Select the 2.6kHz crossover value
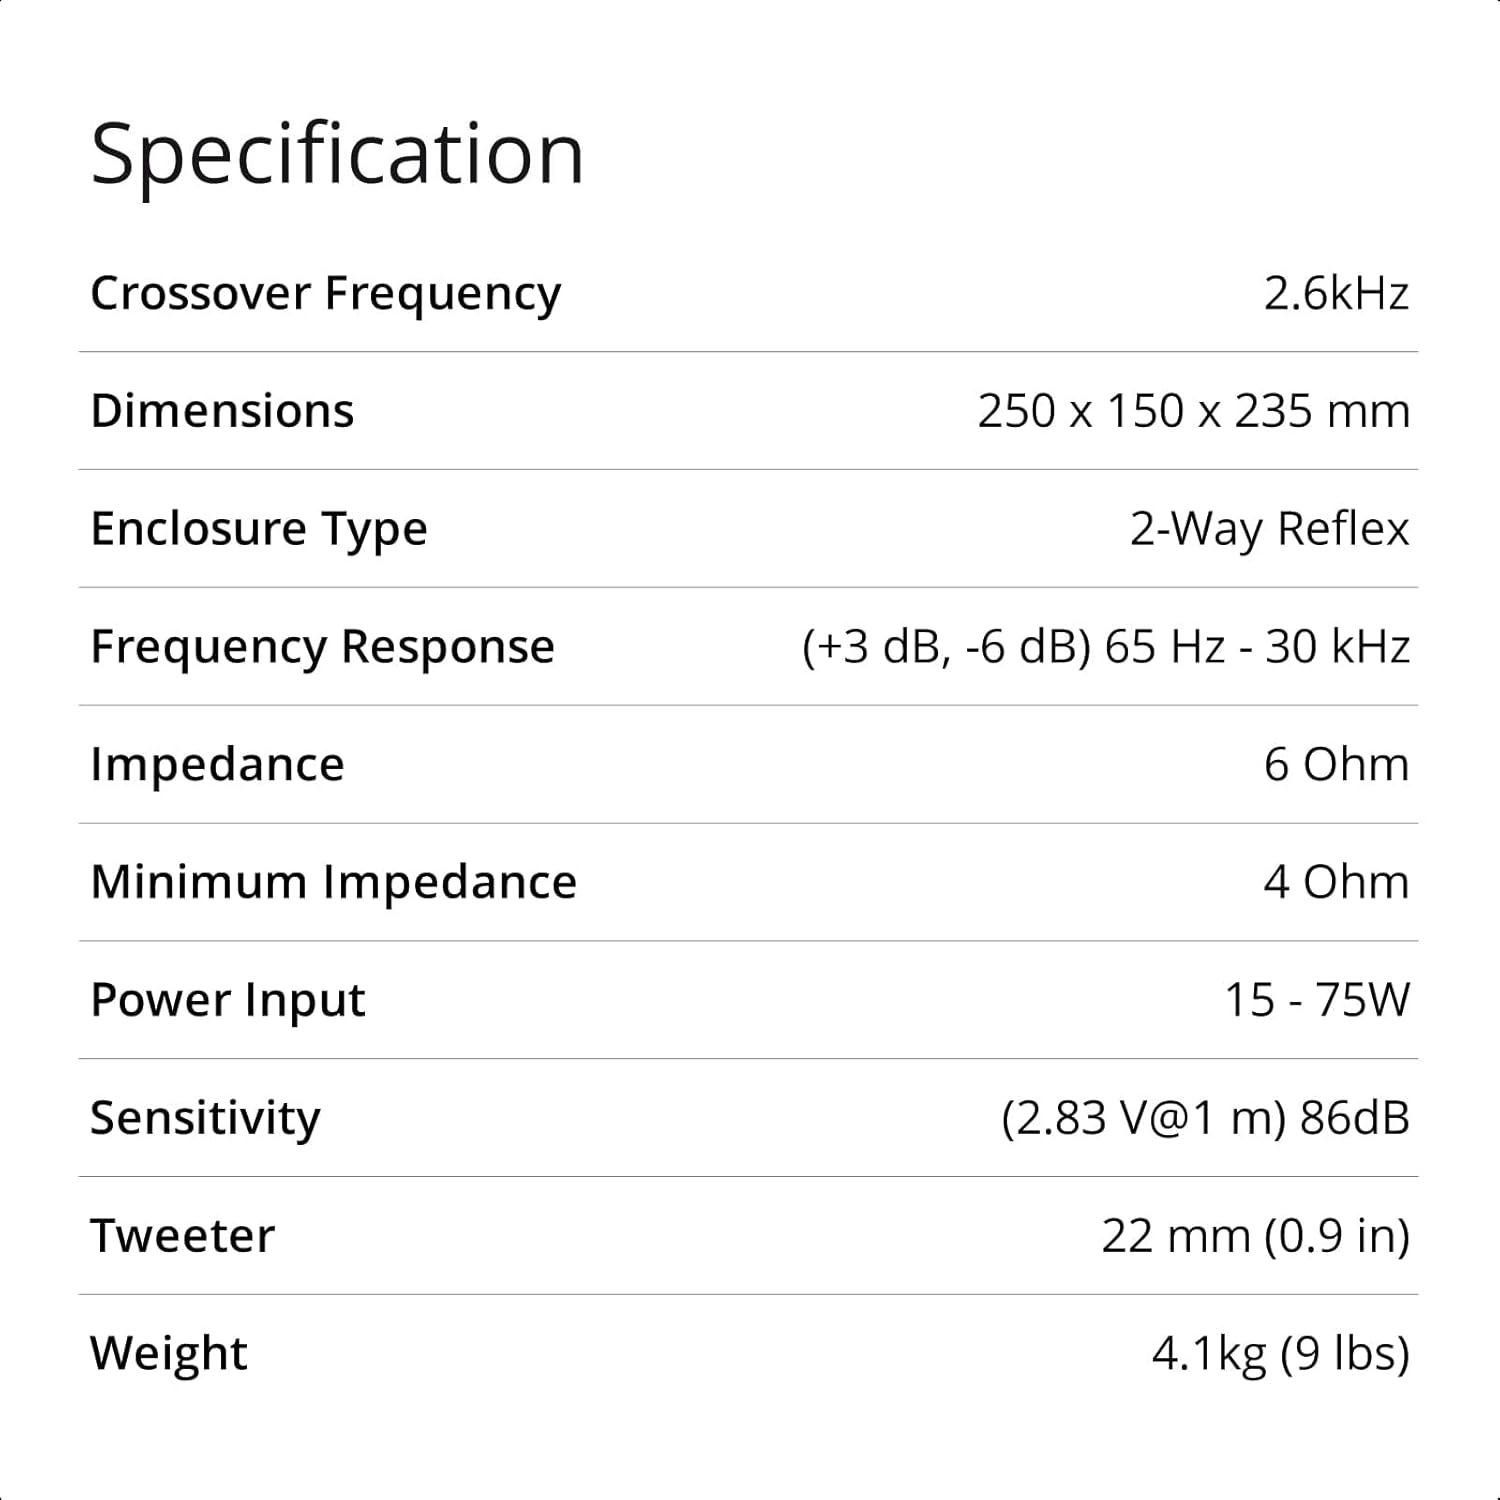The height and width of the screenshot is (1500, 1500). 1336,294
